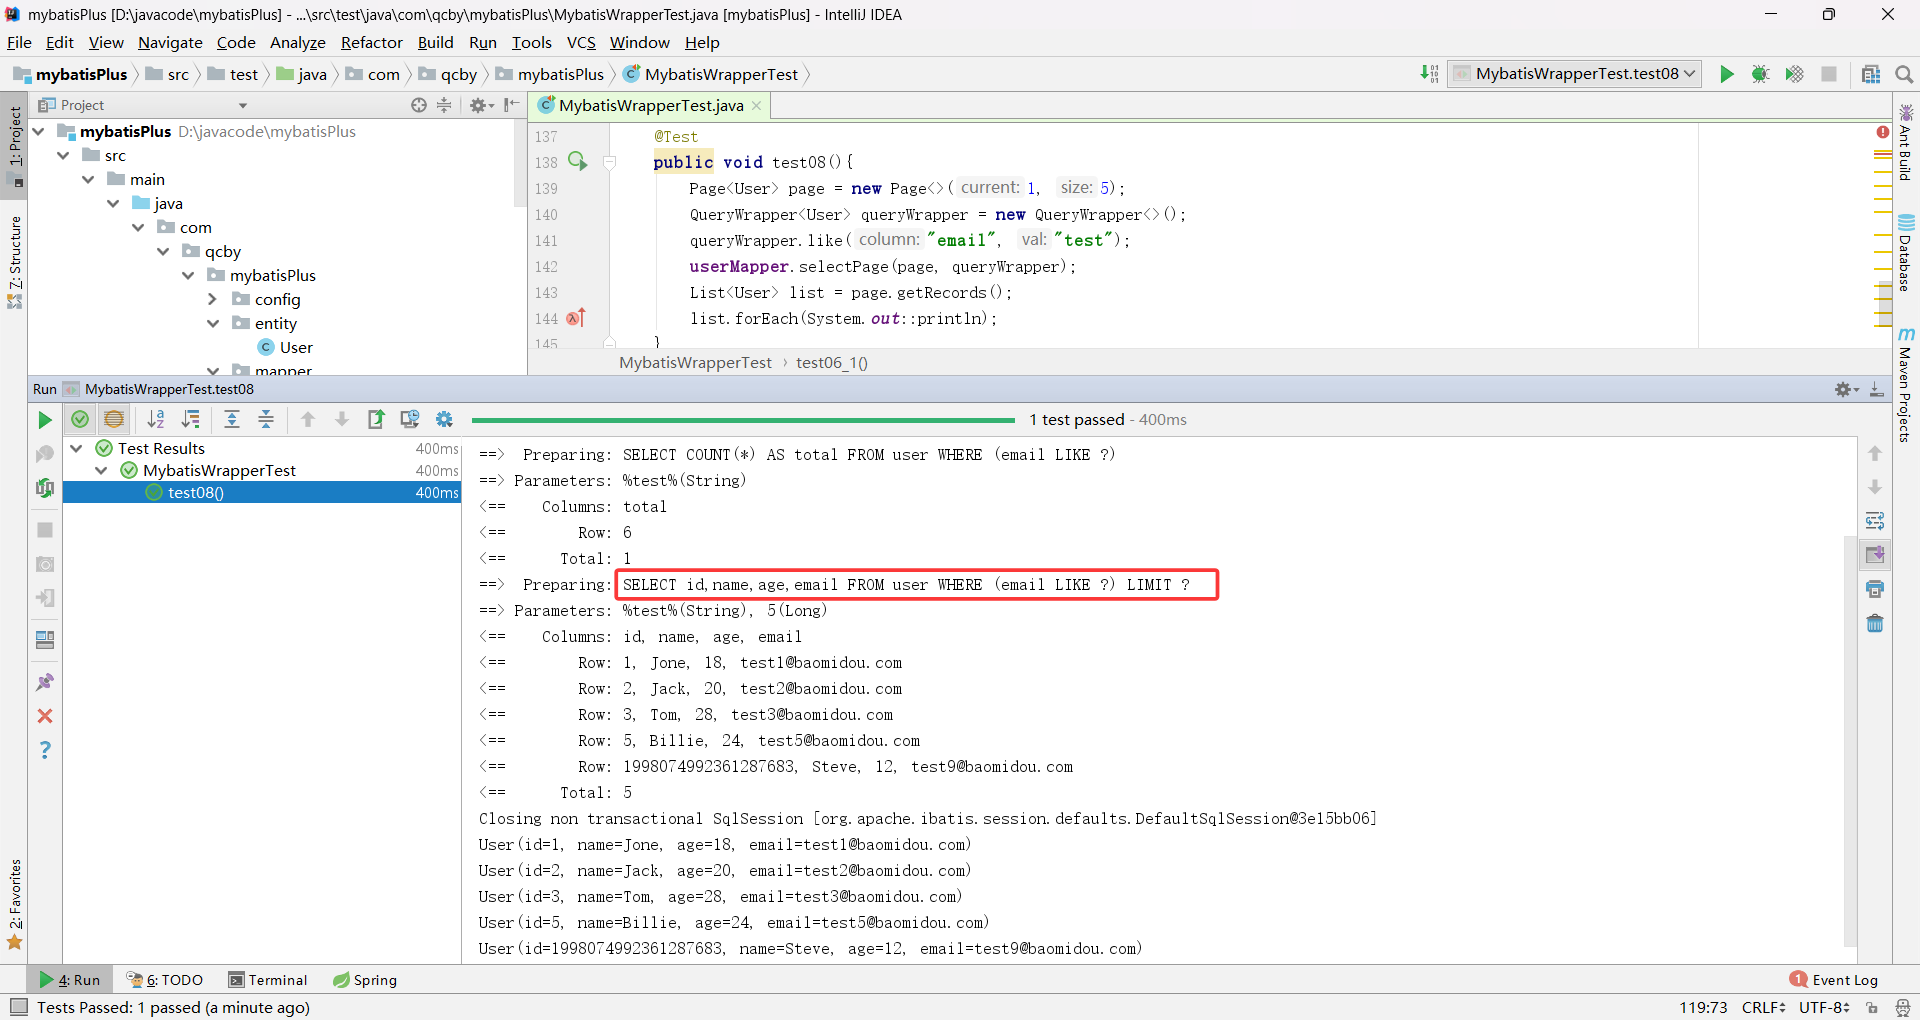The height and width of the screenshot is (1020, 1920).
Task: Open the Event Log
Action: (x=1834, y=980)
